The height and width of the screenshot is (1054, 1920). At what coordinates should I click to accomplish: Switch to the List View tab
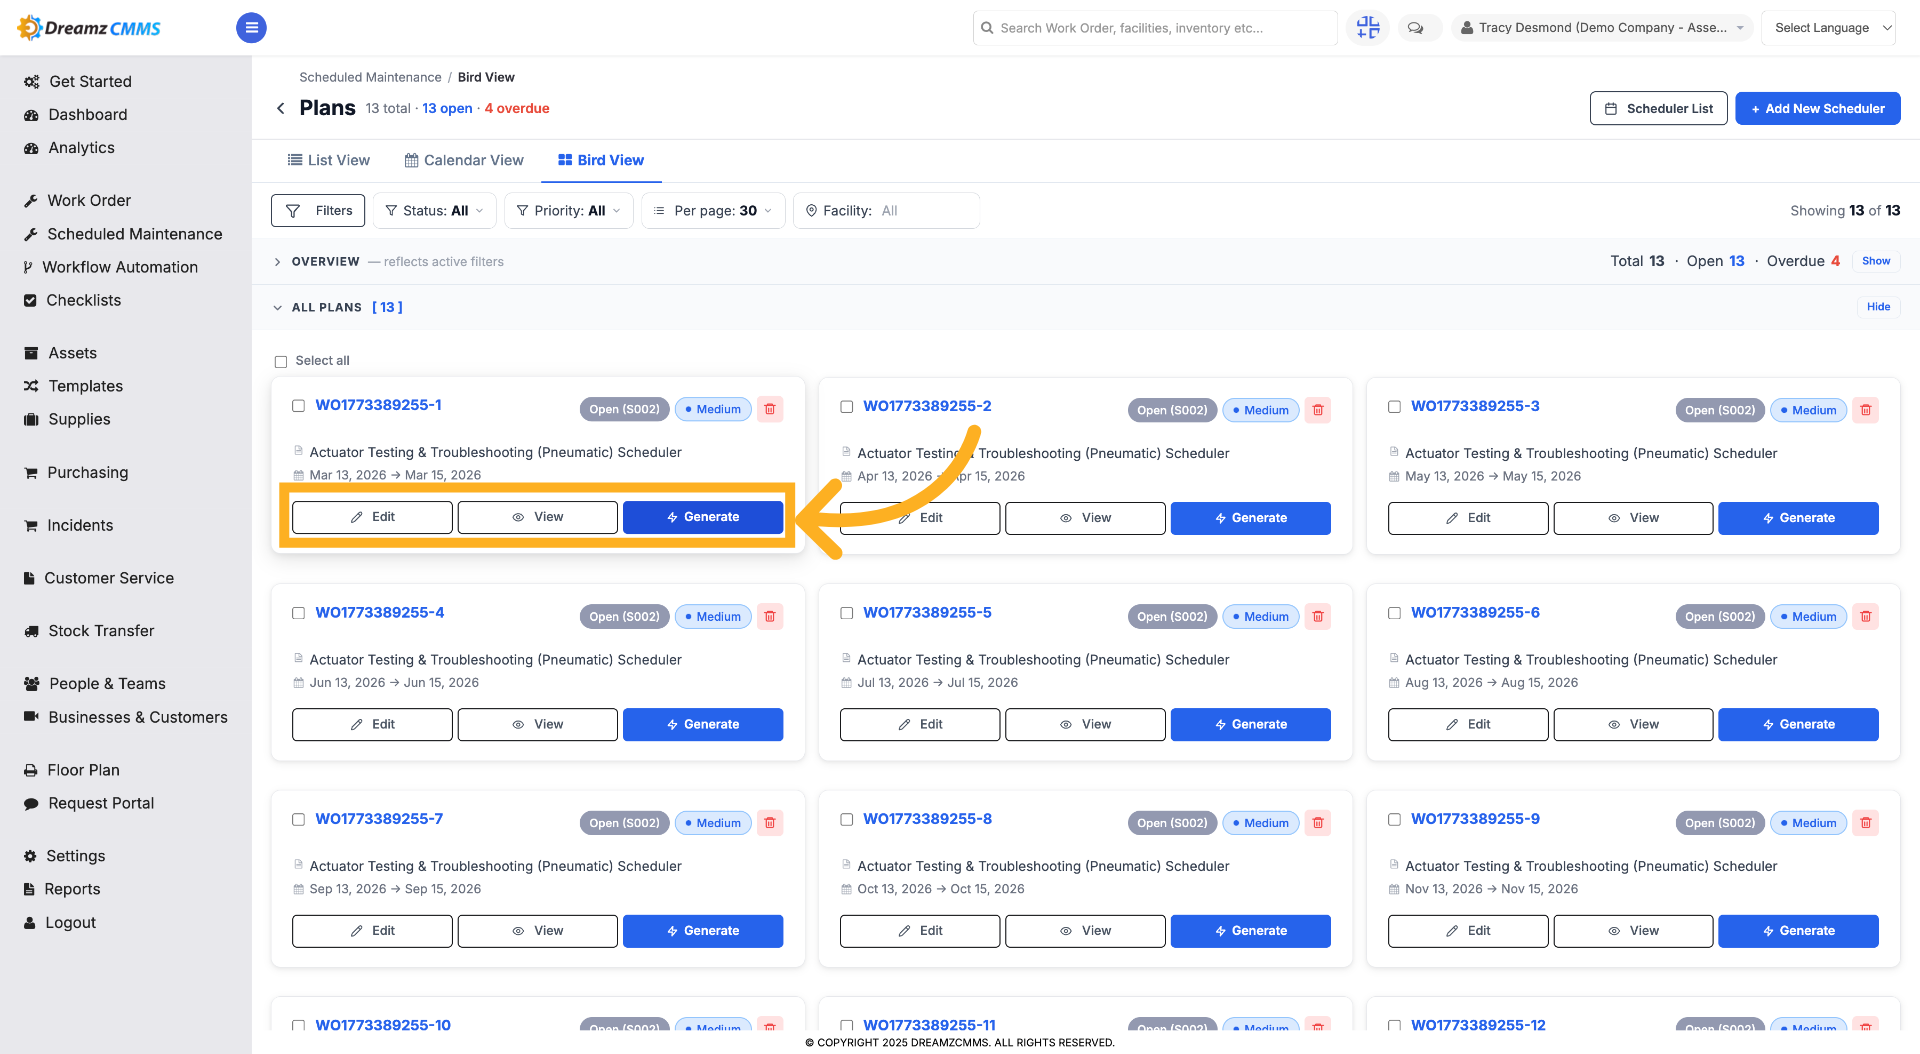point(329,160)
